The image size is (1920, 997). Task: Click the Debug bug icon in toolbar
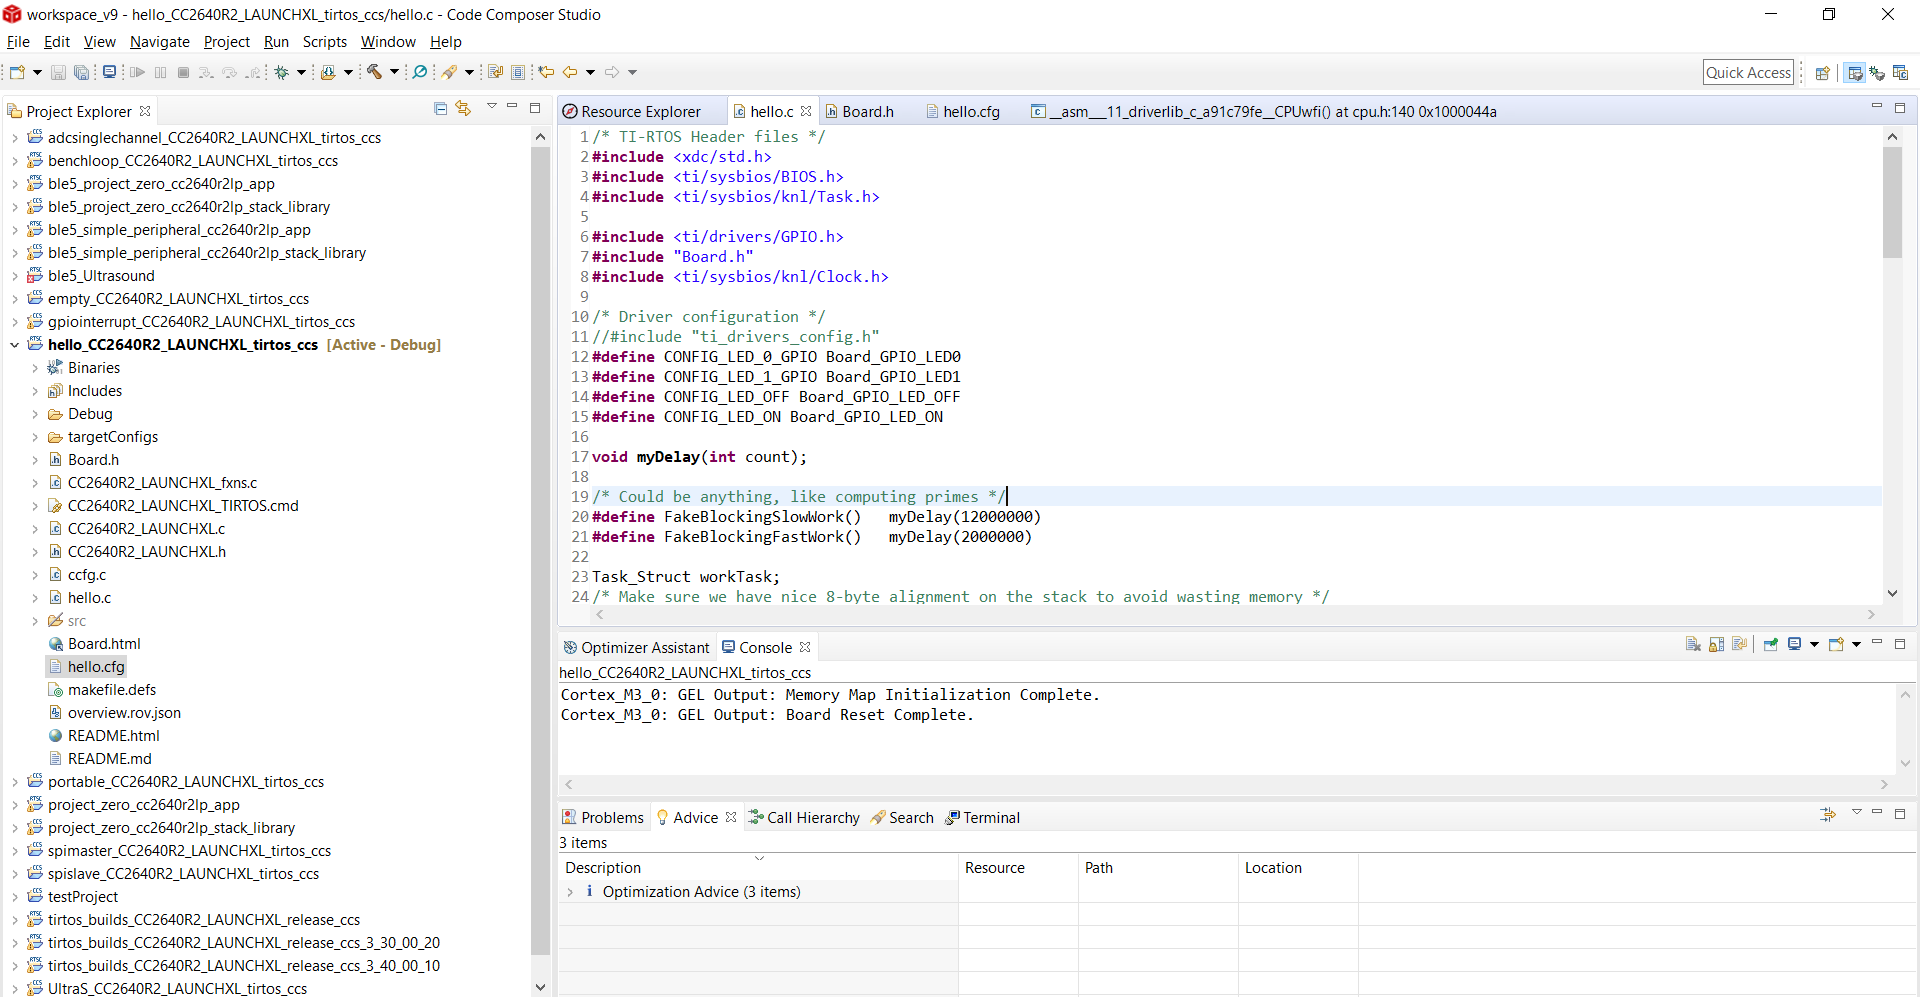[x=283, y=72]
